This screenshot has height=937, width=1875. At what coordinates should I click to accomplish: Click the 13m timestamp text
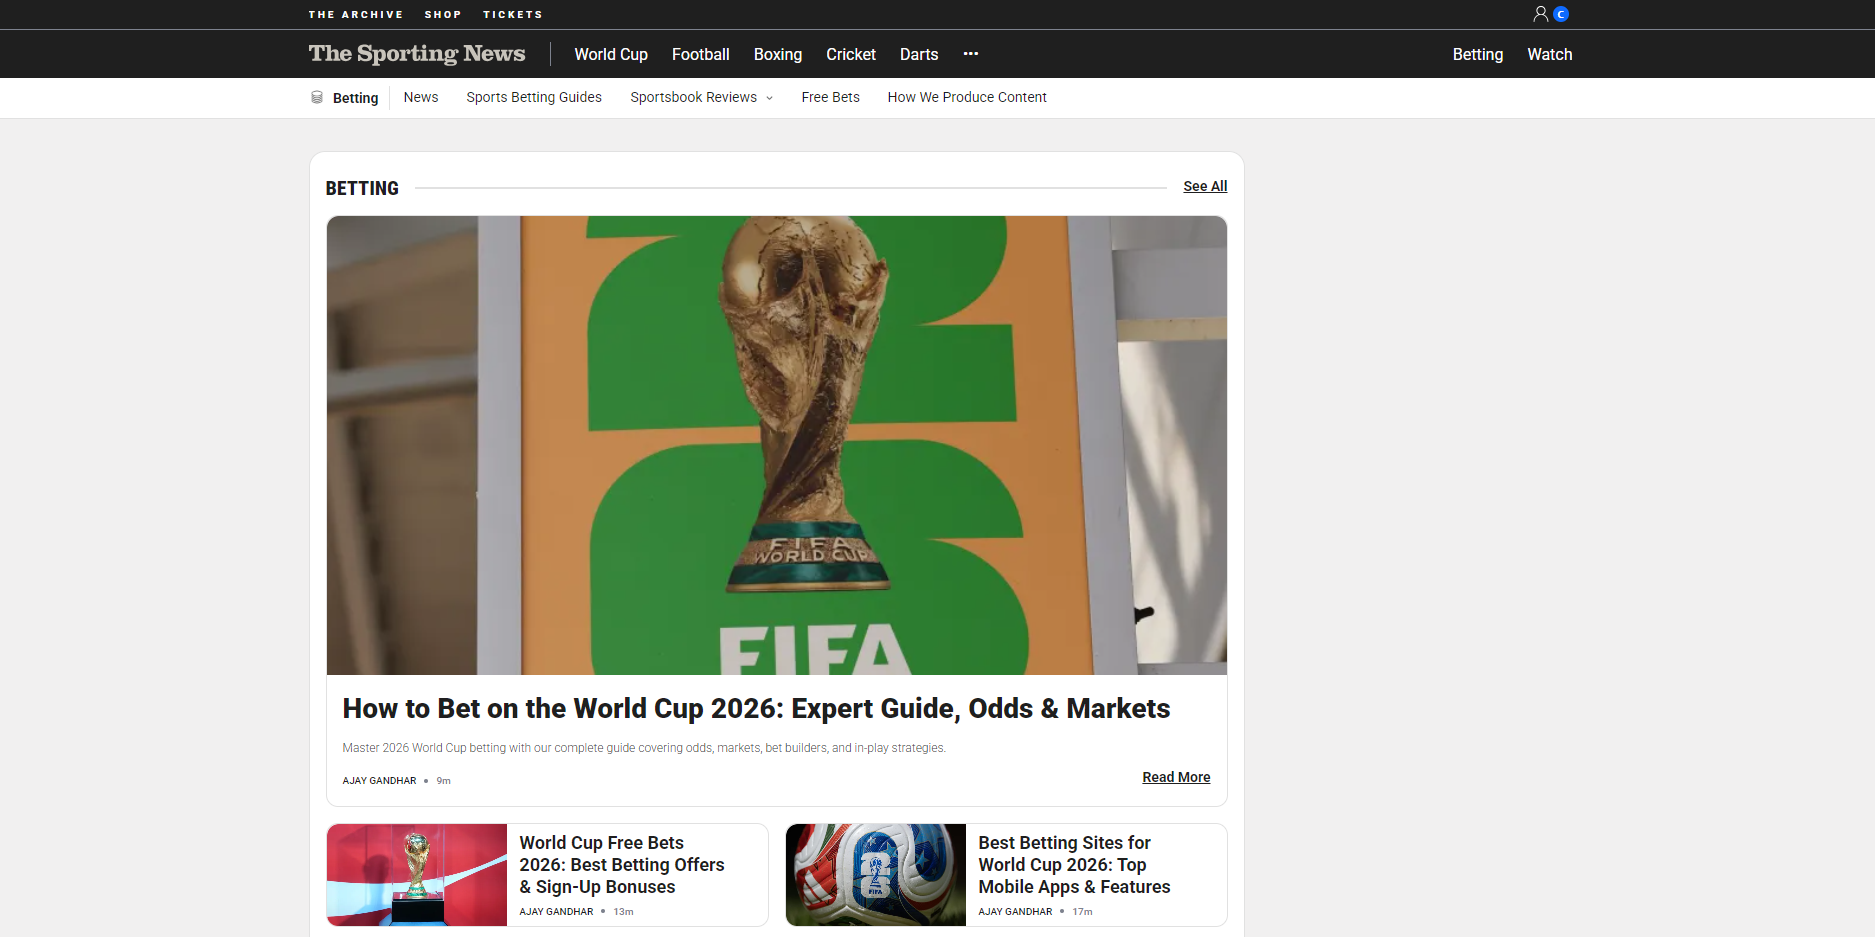coord(623,912)
